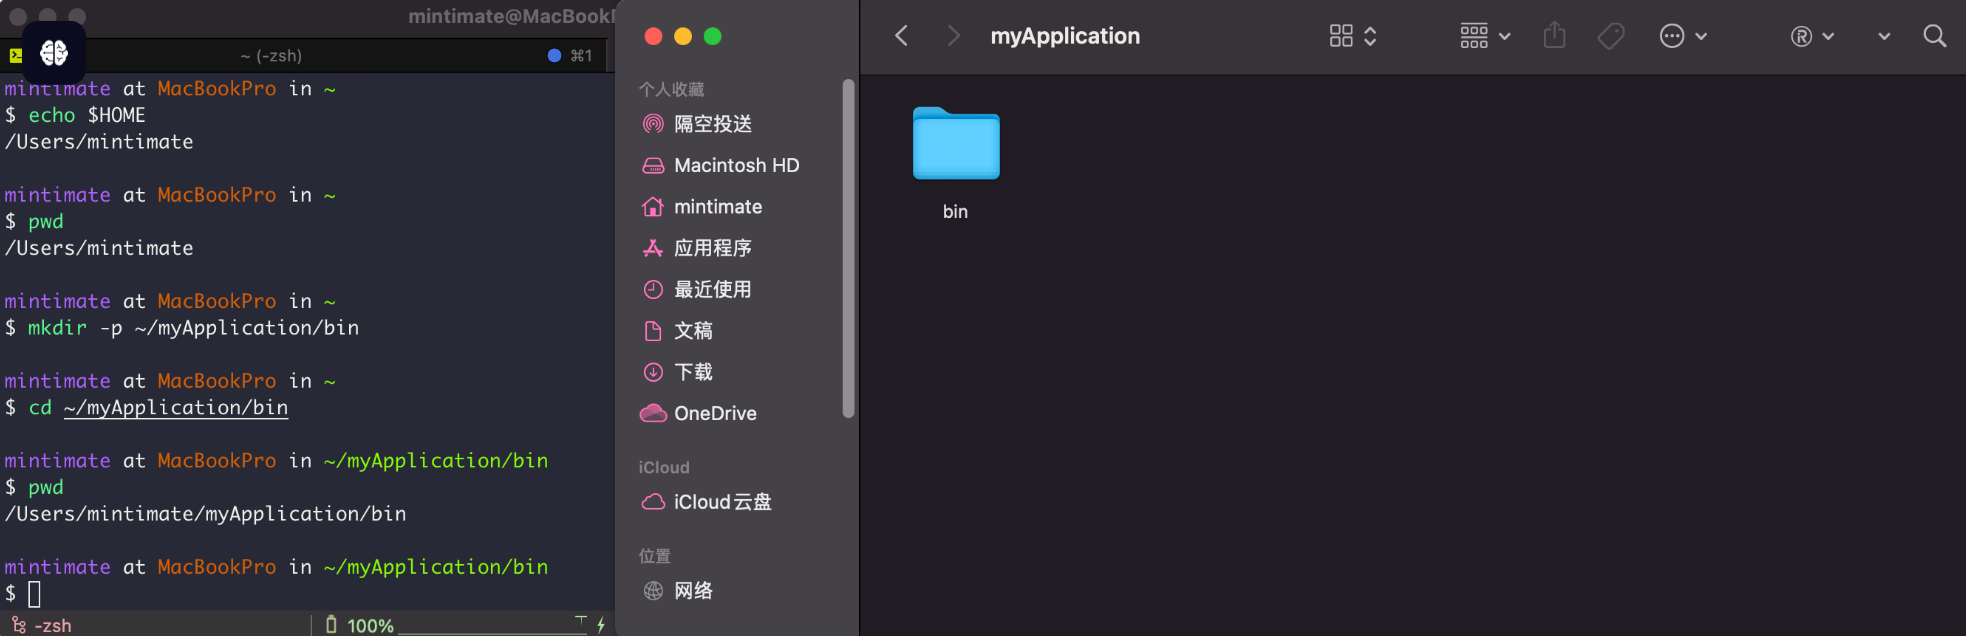Click the lightning bolt icon in terminal status bar

pos(601,625)
